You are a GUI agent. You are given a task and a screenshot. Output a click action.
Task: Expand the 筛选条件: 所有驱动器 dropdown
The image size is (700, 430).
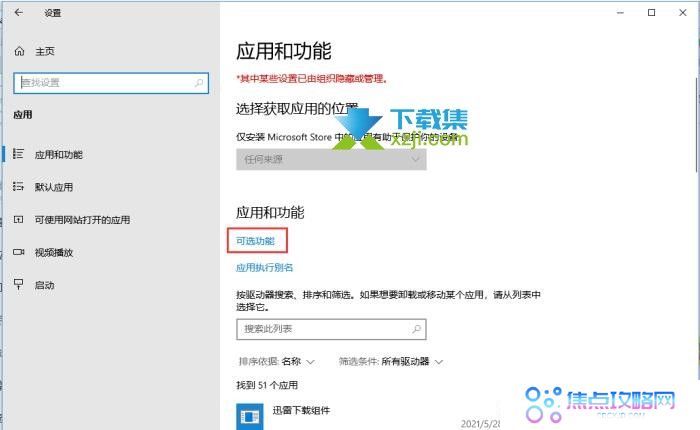391,361
